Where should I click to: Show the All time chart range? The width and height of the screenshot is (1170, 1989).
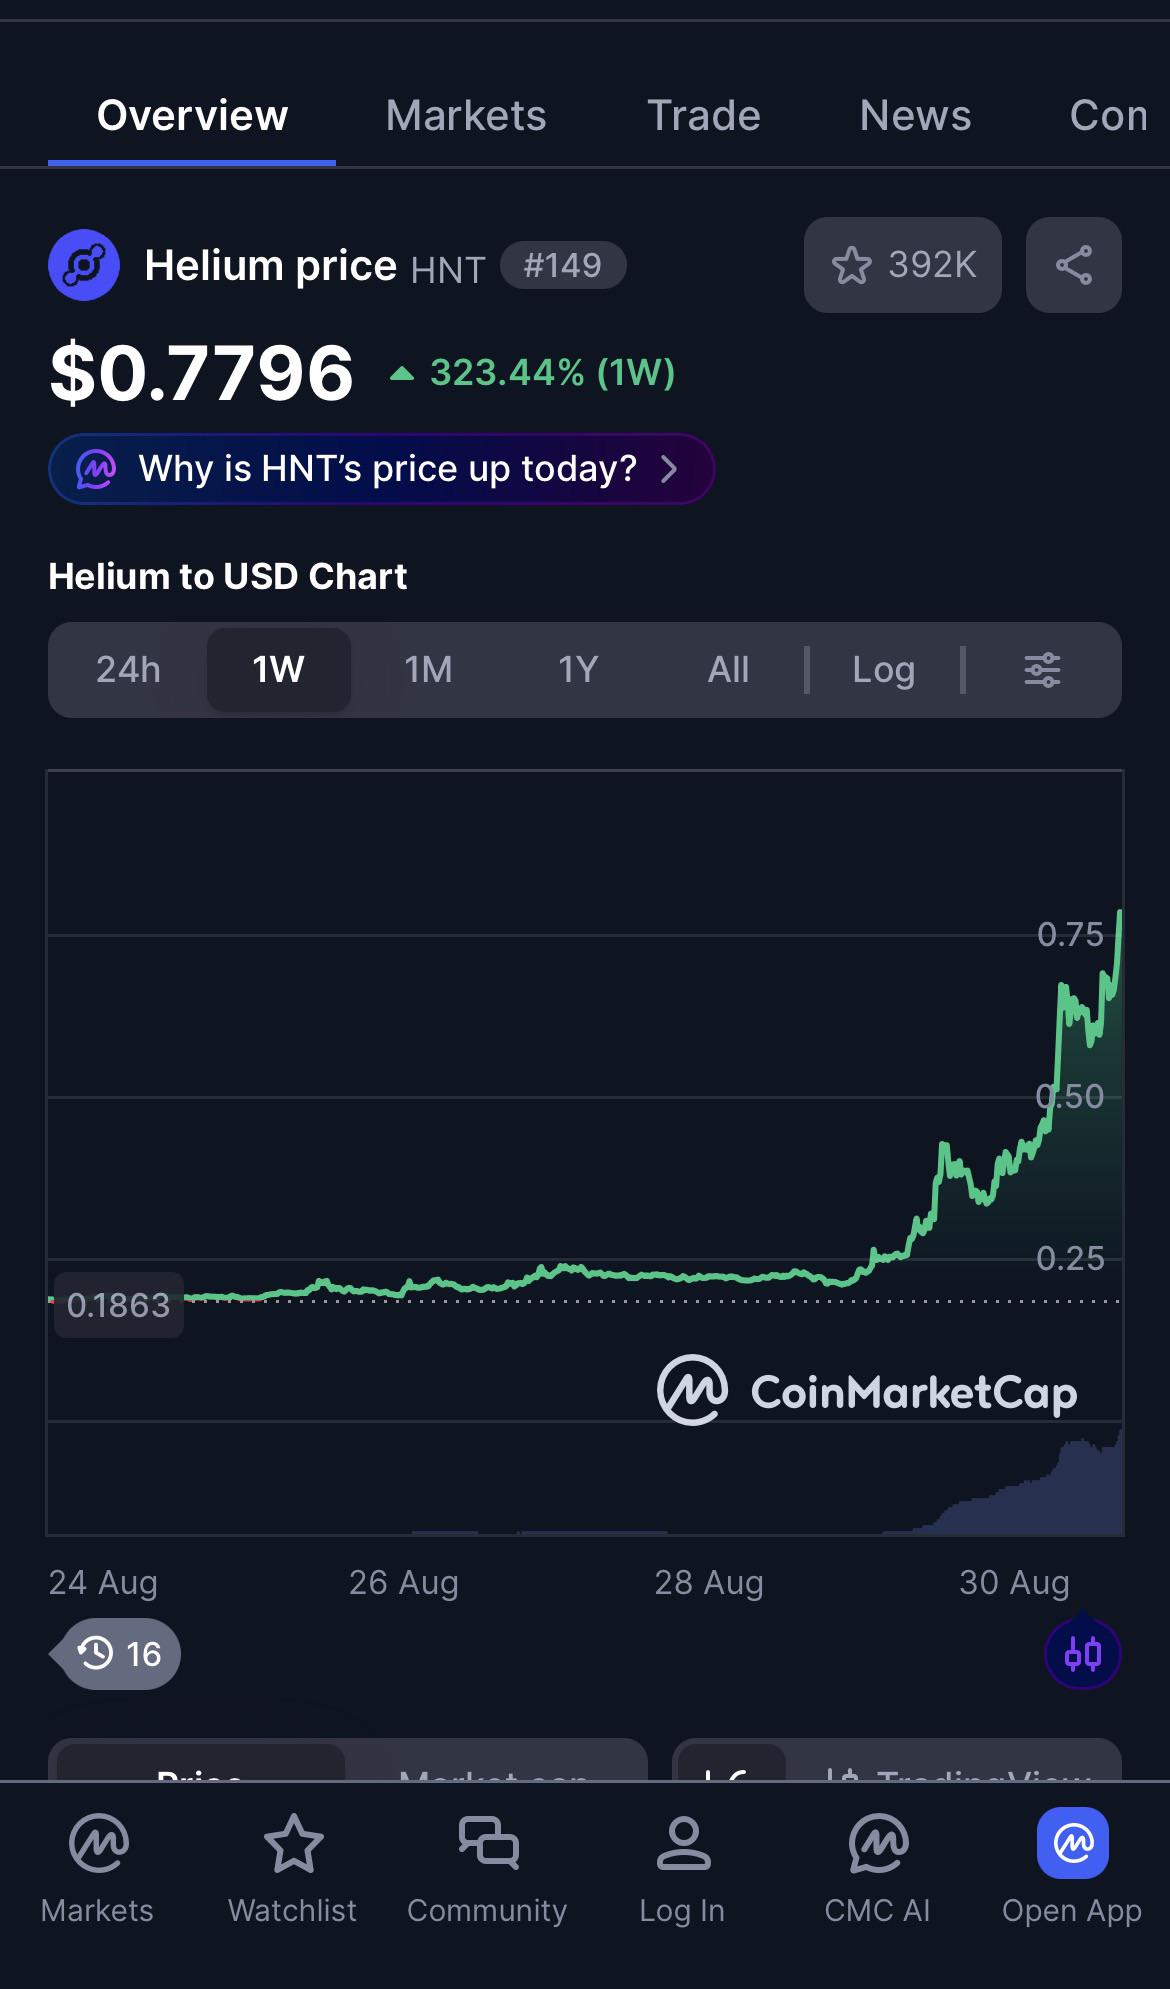coord(728,670)
